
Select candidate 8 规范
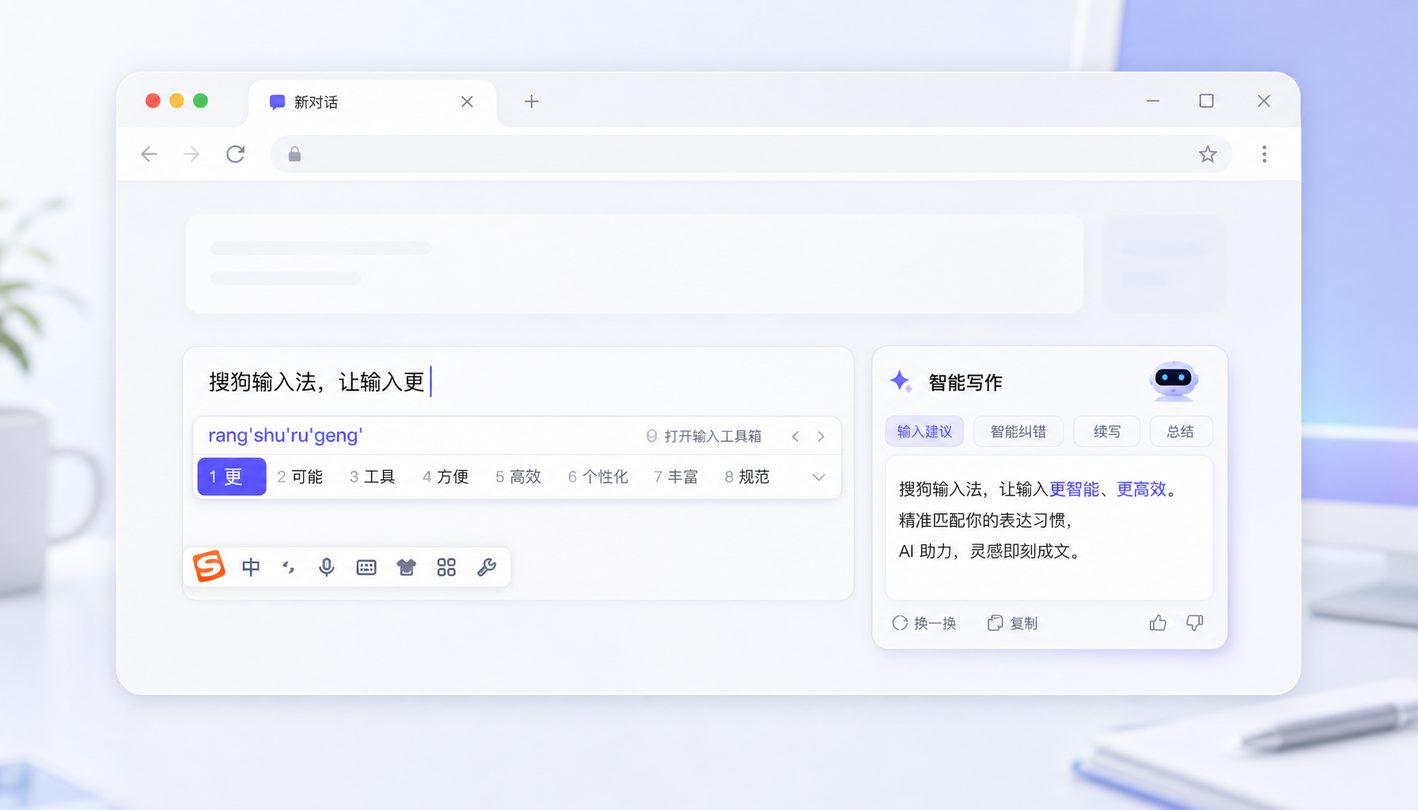(x=747, y=477)
